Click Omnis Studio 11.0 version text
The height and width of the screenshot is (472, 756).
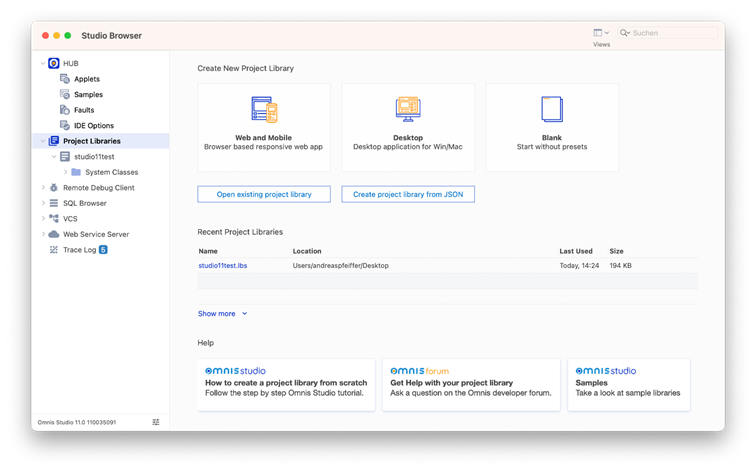(77, 422)
